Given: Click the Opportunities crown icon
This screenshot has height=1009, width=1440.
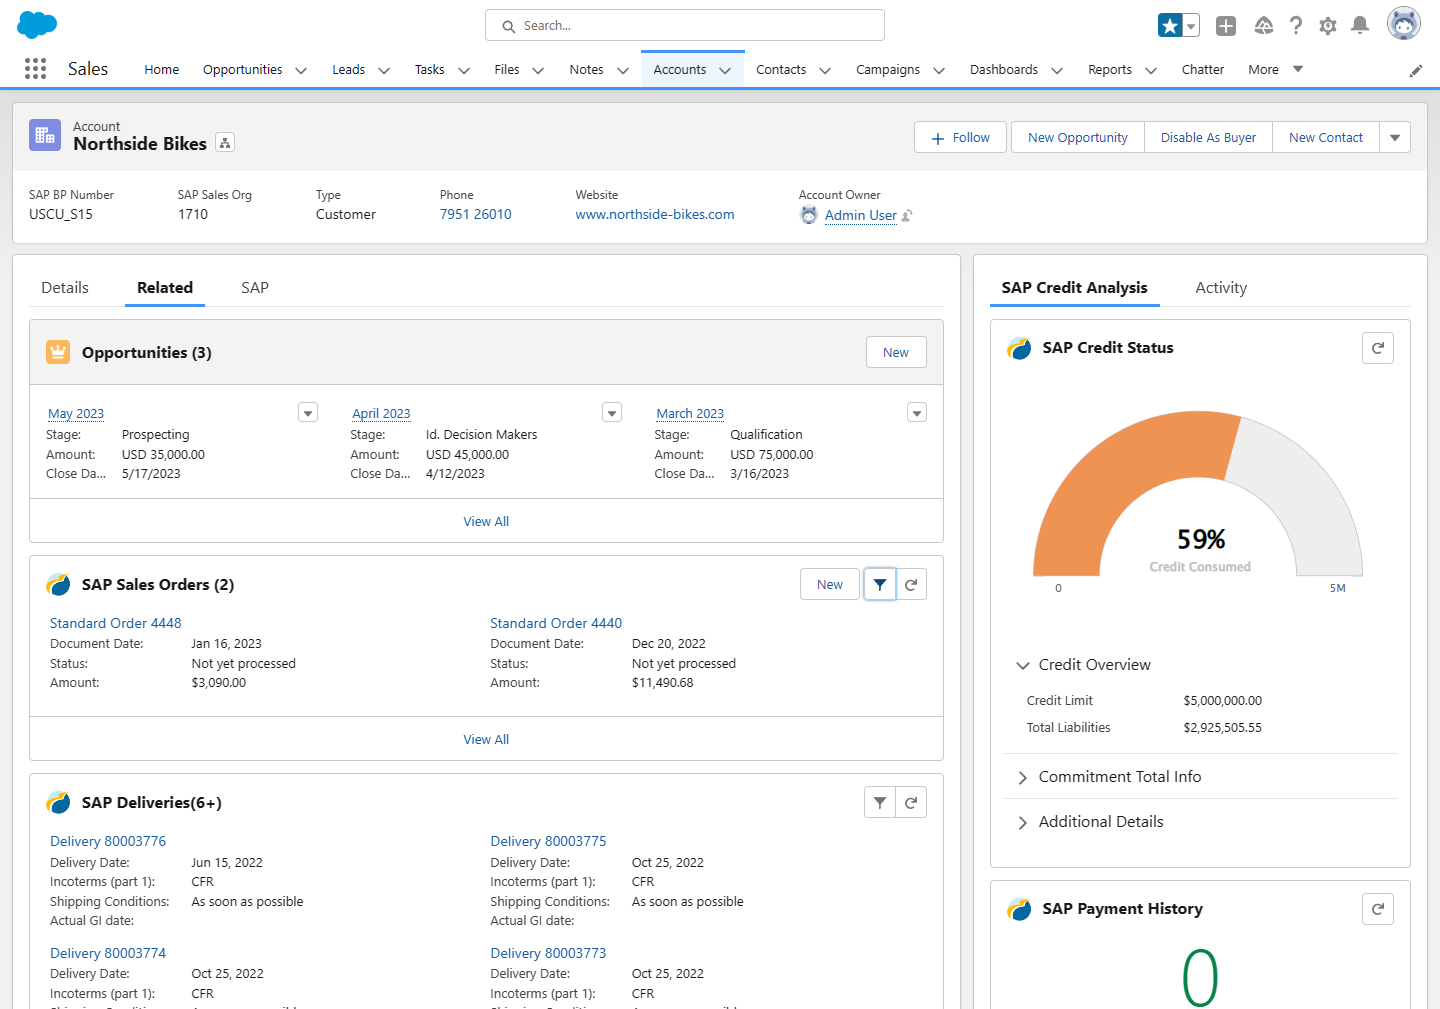Looking at the screenshot, I should 58,352.
